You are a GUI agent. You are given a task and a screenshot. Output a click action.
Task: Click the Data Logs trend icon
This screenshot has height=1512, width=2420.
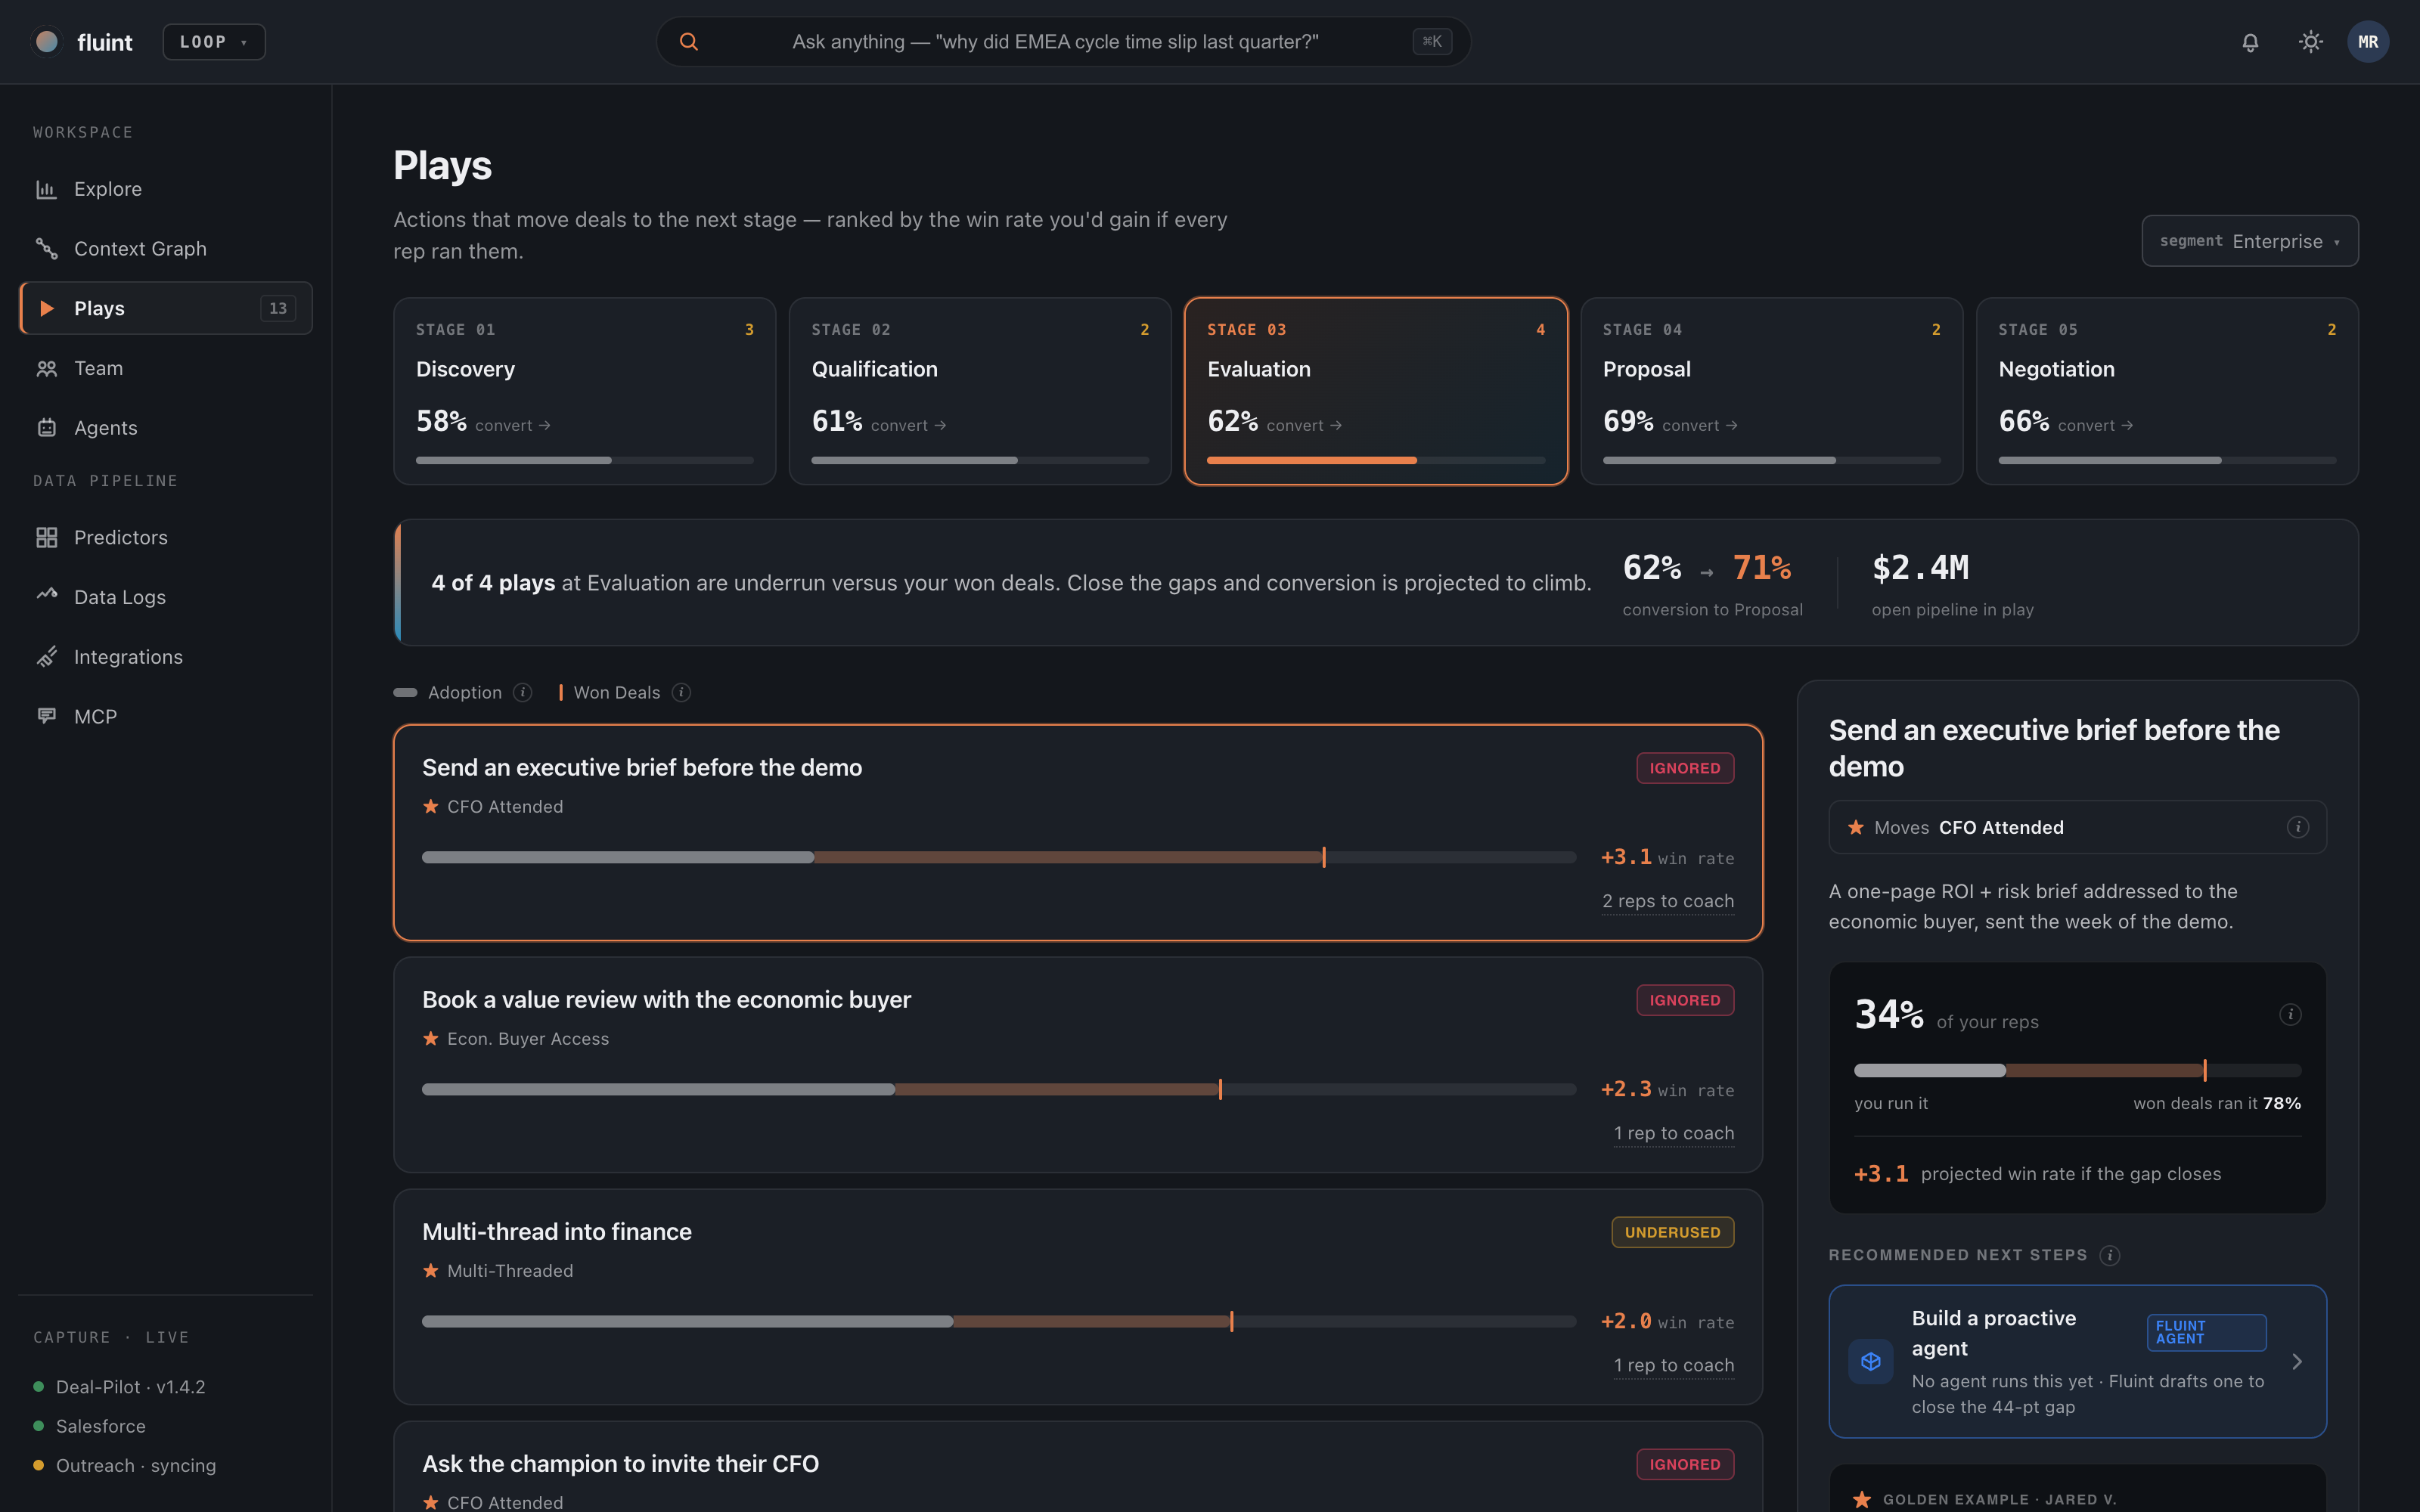click(x=47, y=594)
